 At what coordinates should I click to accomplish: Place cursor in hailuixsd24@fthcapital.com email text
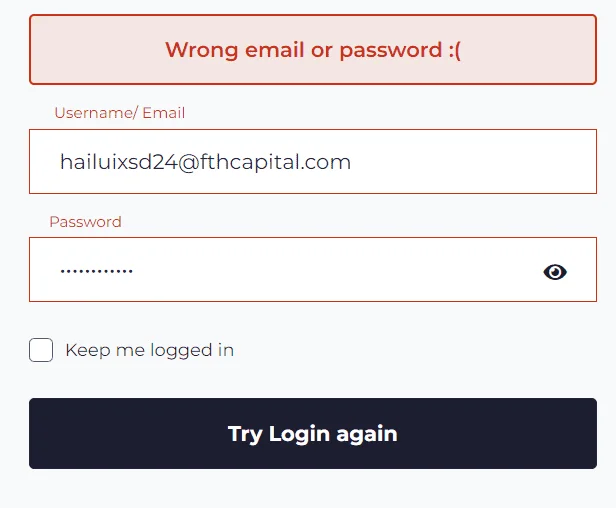[x=205, y=162]
